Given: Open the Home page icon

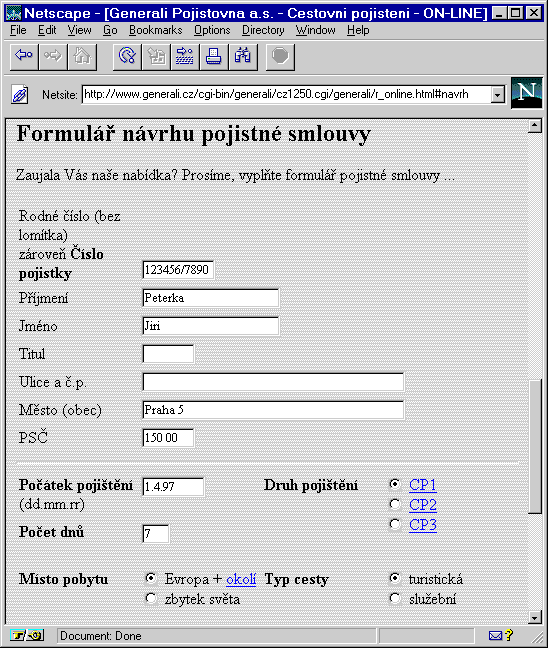Looking at the screenshot, I should pos(82,57).
